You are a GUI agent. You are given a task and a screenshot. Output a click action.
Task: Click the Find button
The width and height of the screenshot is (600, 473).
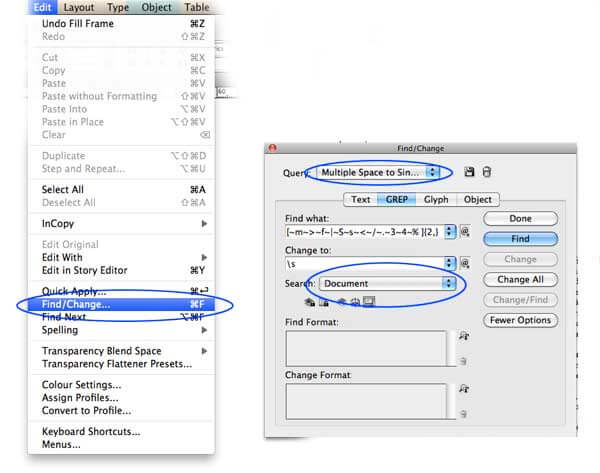[520, 239]
